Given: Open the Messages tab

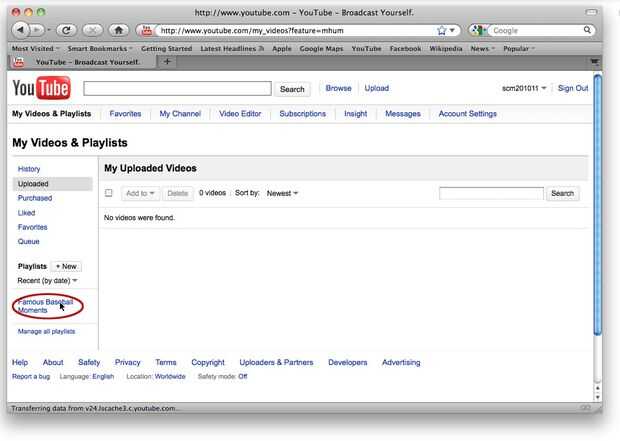Looking at the screenshot, I should tap(403, 114).
